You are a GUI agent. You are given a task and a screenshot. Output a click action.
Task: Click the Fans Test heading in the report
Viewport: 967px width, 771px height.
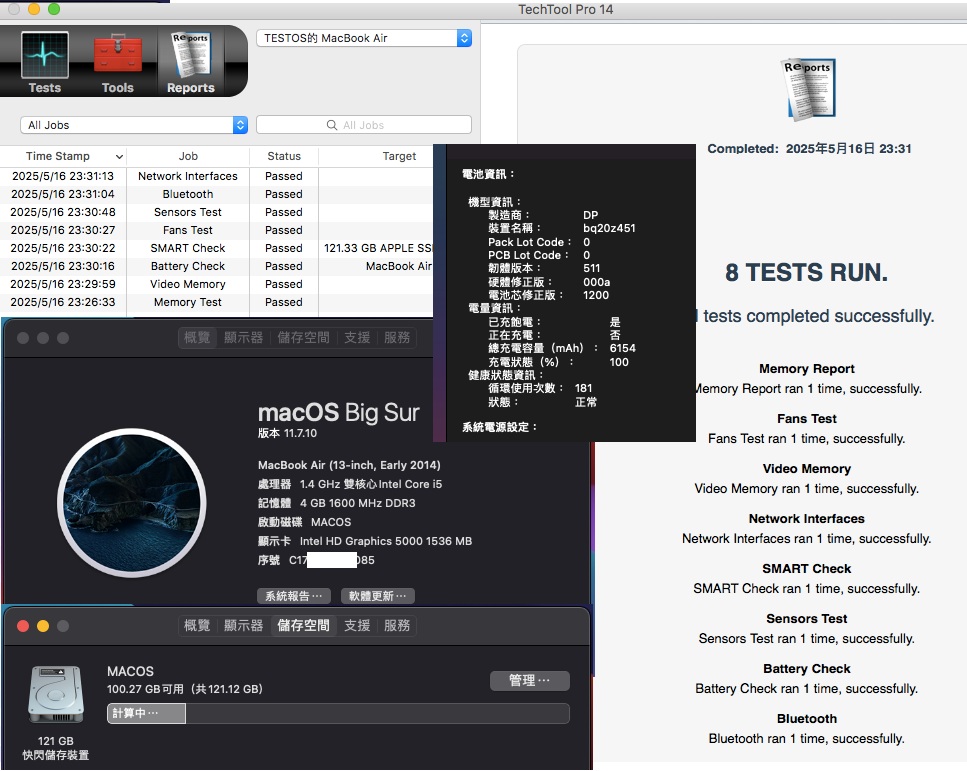pos(807,419)
